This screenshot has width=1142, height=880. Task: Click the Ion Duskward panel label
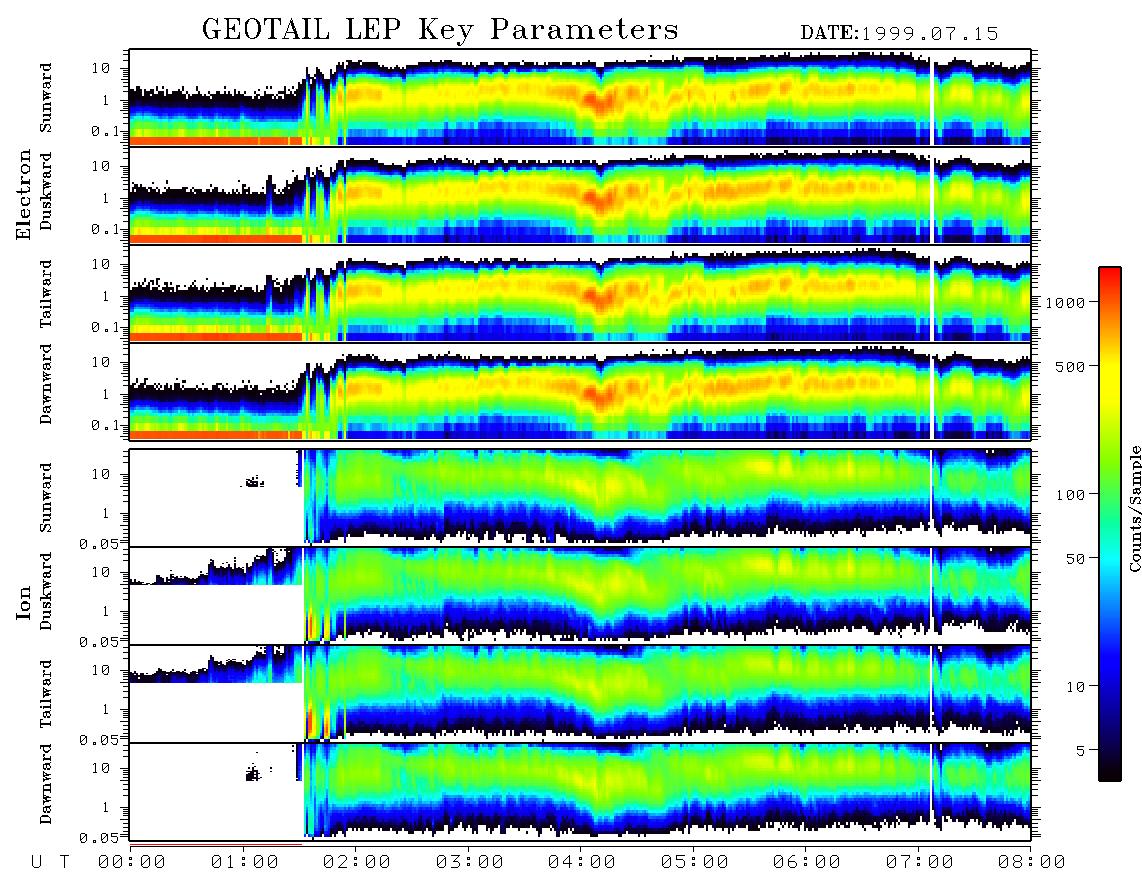[46, 592]
